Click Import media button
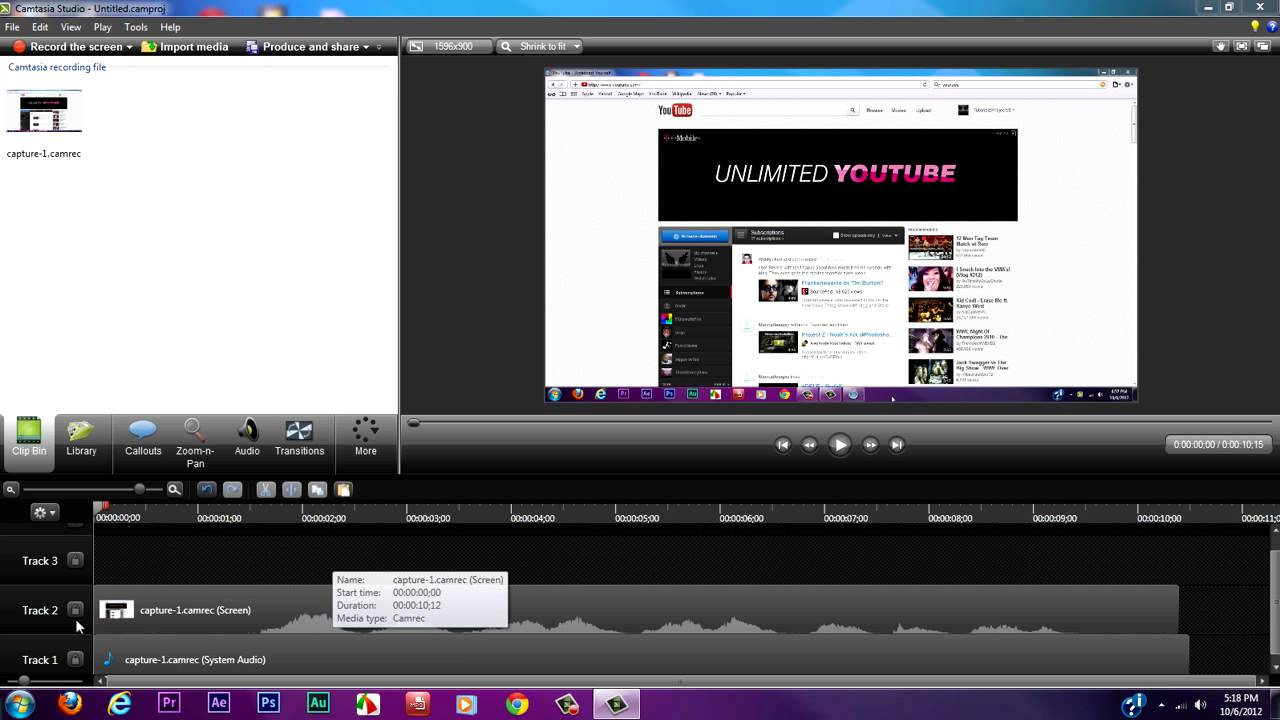The width and height of the screenshot is (1280, 720). pos(185,47)
